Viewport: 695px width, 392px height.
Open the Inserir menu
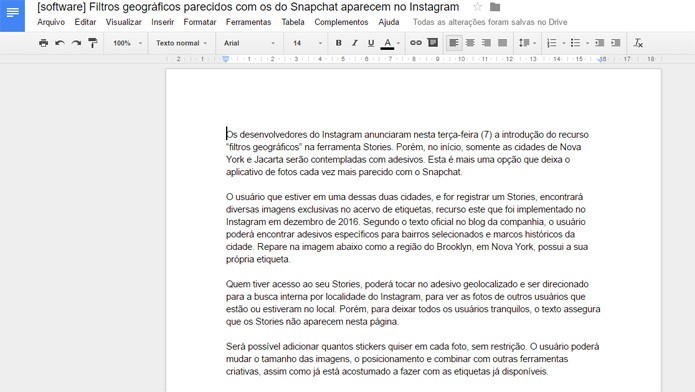163,22
